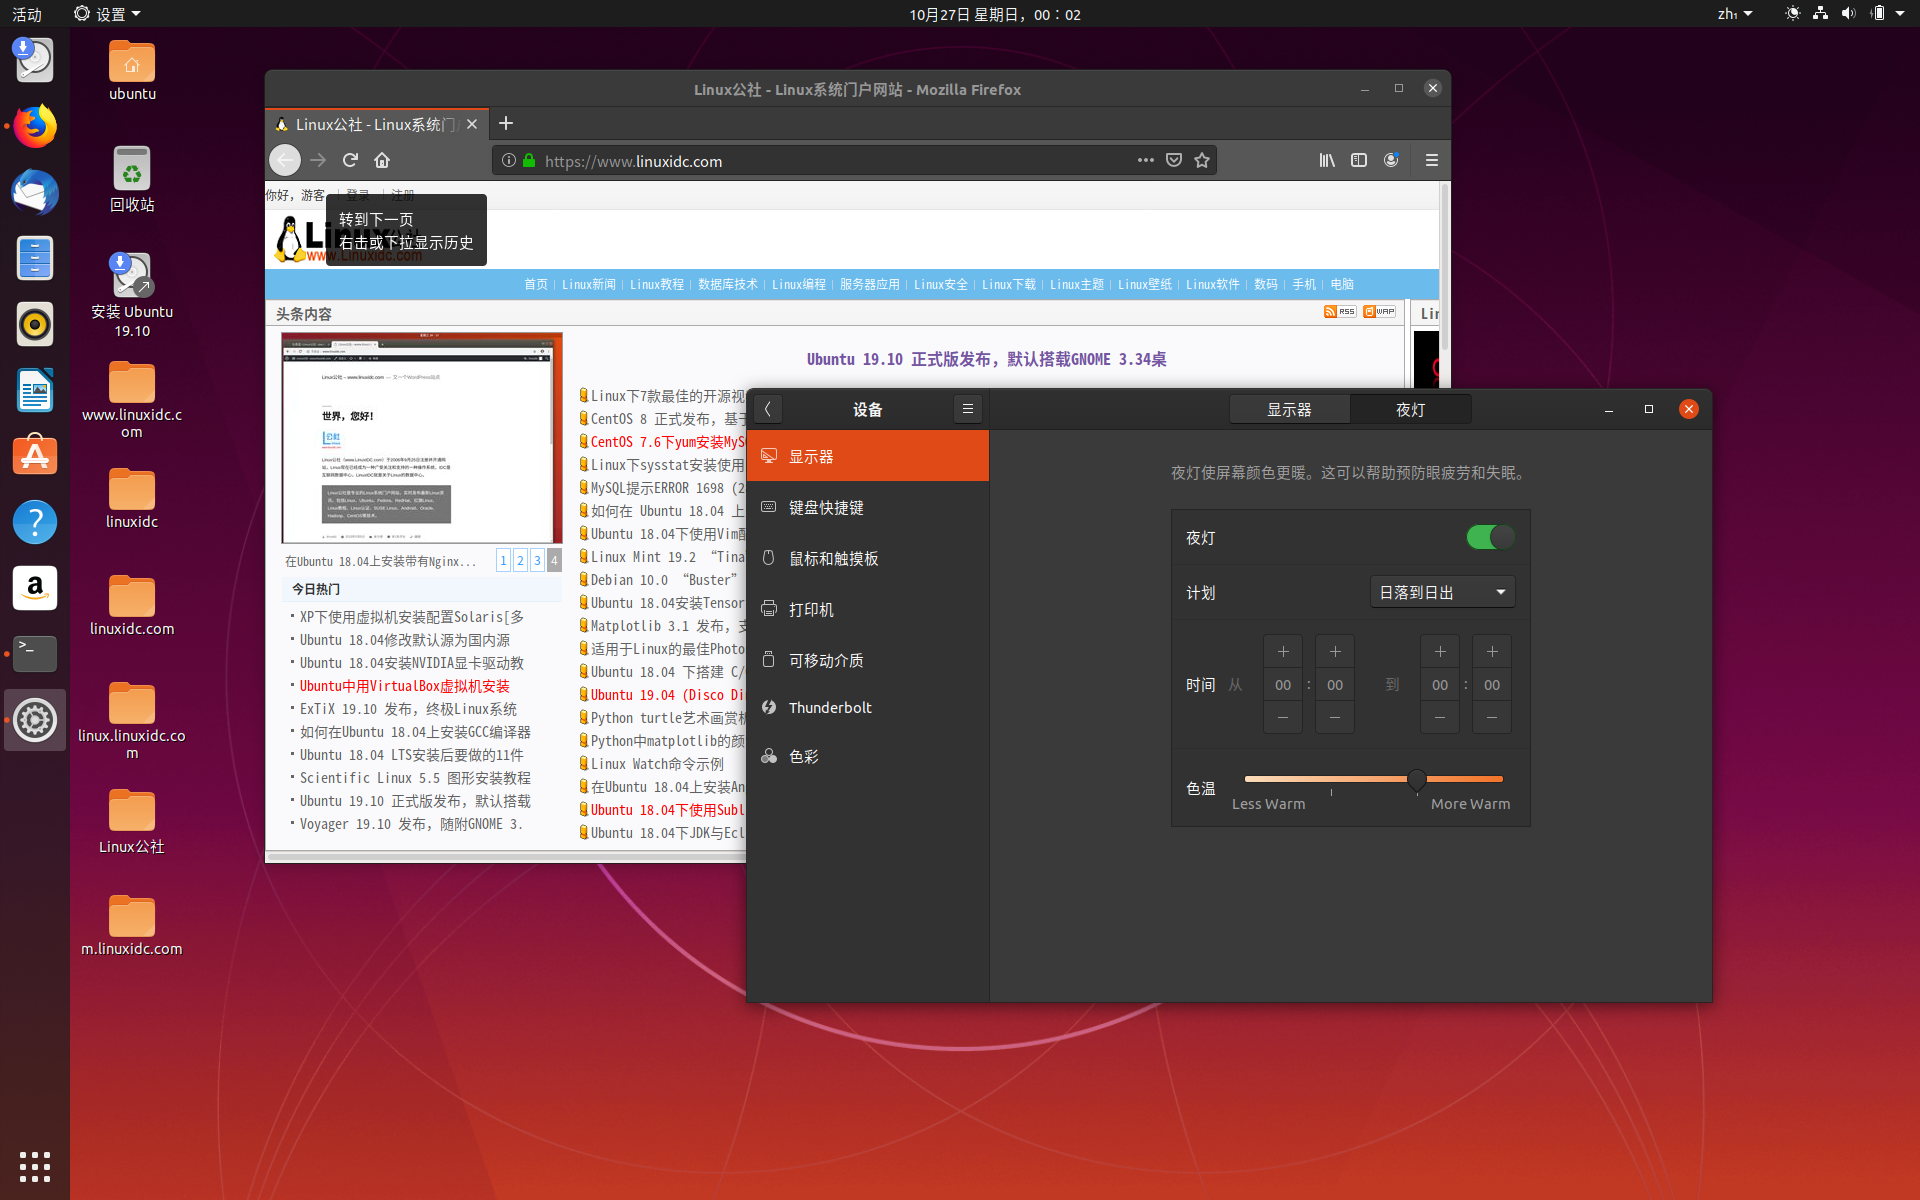This screenshot has height=1200, width=1920.
Task: Open the Linux教程 navigation link
Action: click(657, 284)
